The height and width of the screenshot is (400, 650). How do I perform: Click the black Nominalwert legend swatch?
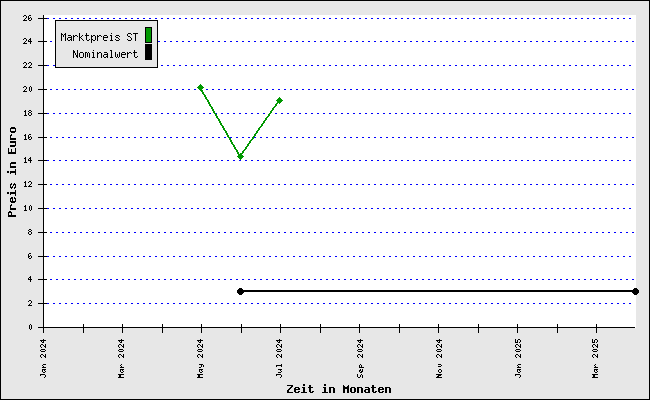coord(148,52)
